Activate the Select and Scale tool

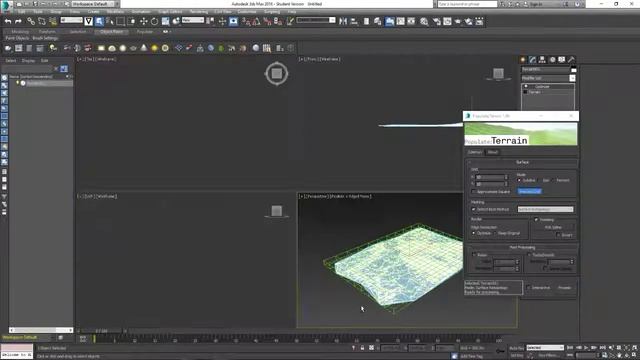click(165, 21)
